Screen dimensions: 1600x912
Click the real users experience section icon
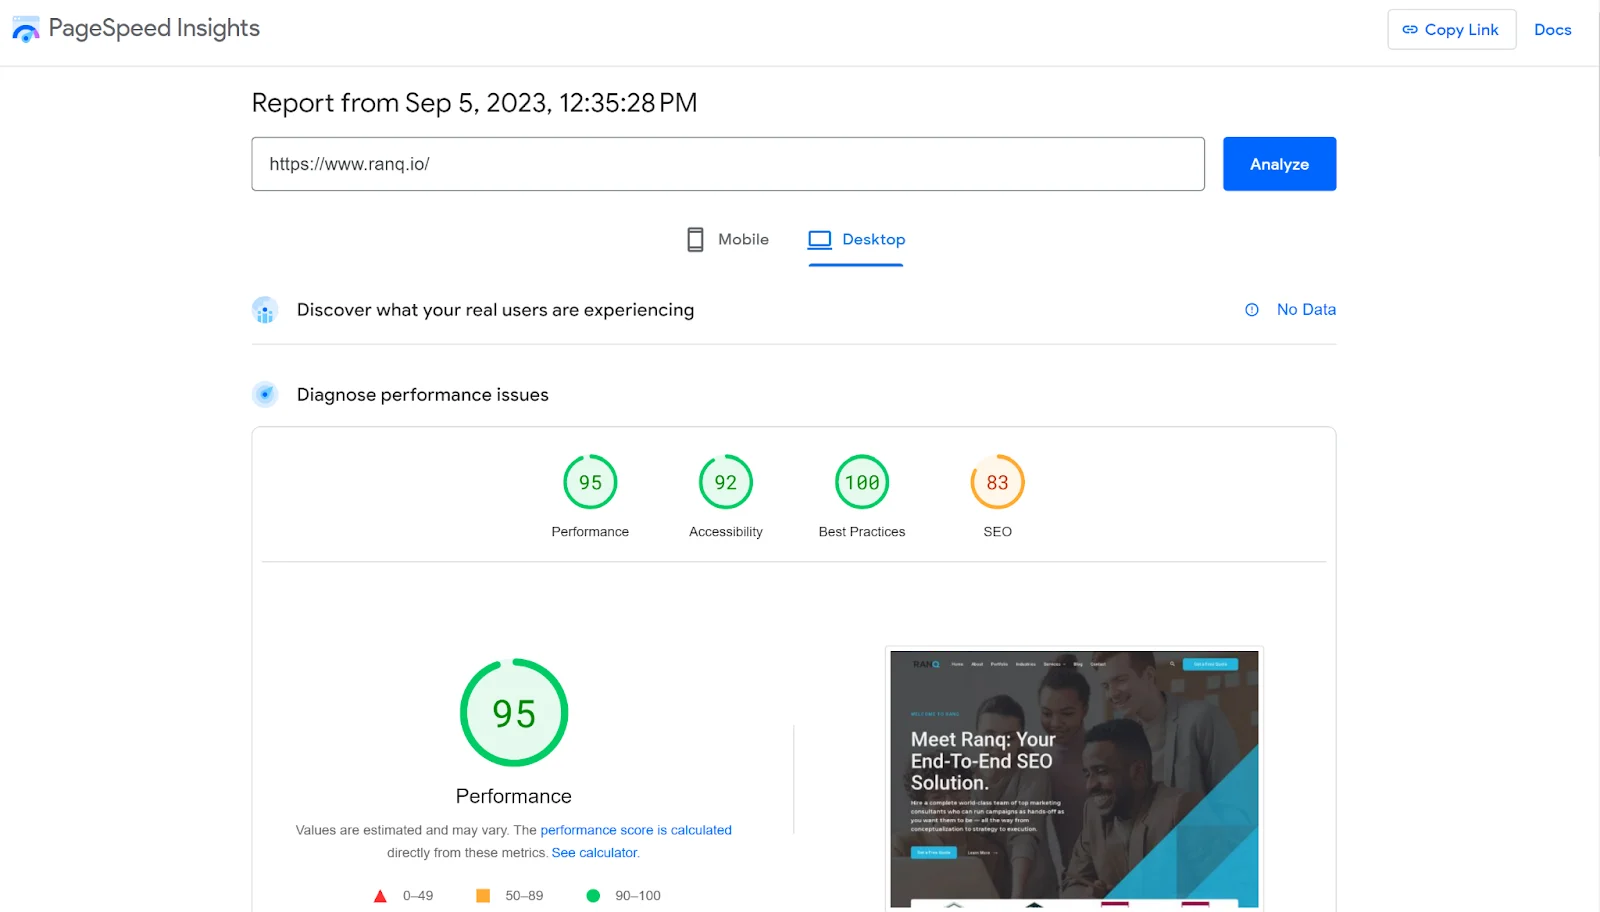[x=265, y=310]
